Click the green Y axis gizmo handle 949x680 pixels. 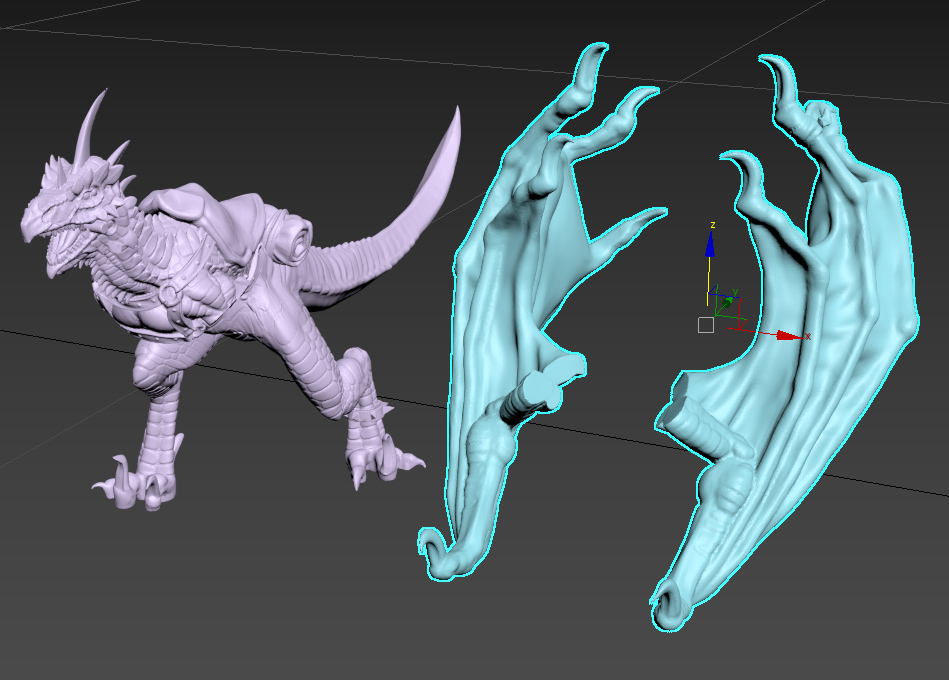(728, 301)
